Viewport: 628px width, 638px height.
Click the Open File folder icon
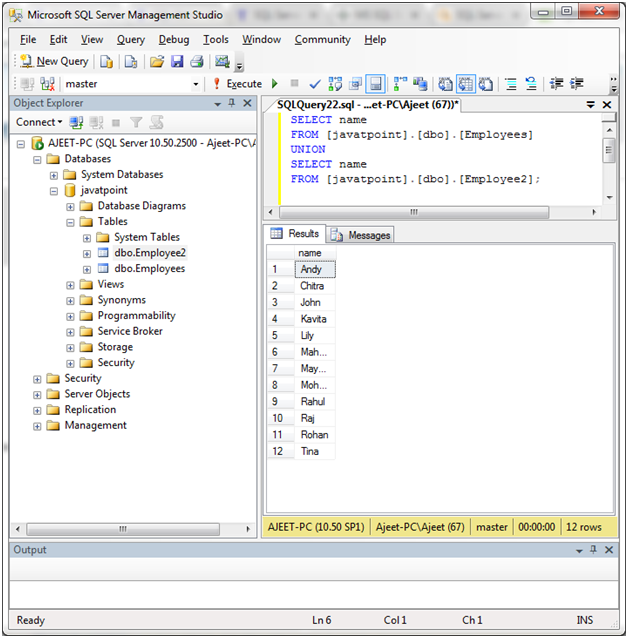click(x=157, y=61)
